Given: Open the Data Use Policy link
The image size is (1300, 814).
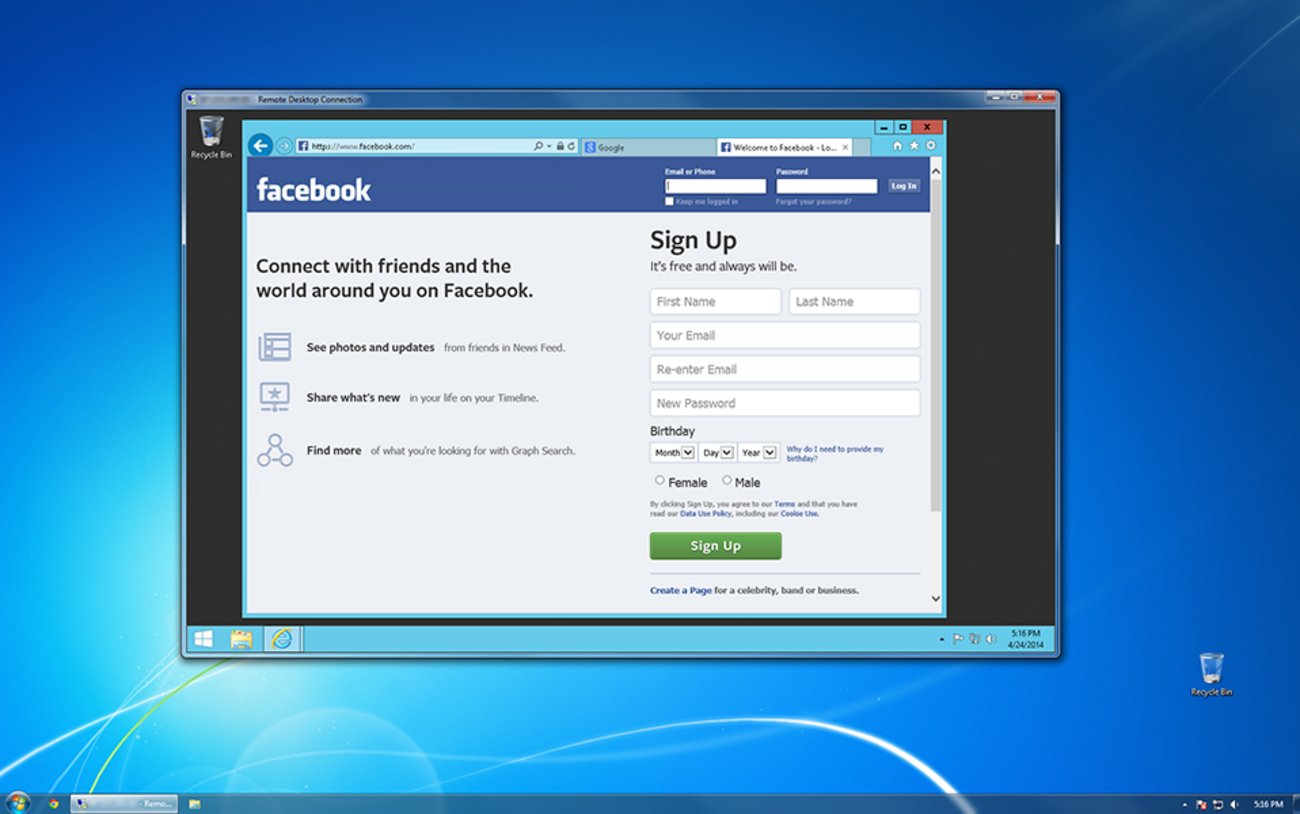Looking at the screenshot, I should coord(705,514).
